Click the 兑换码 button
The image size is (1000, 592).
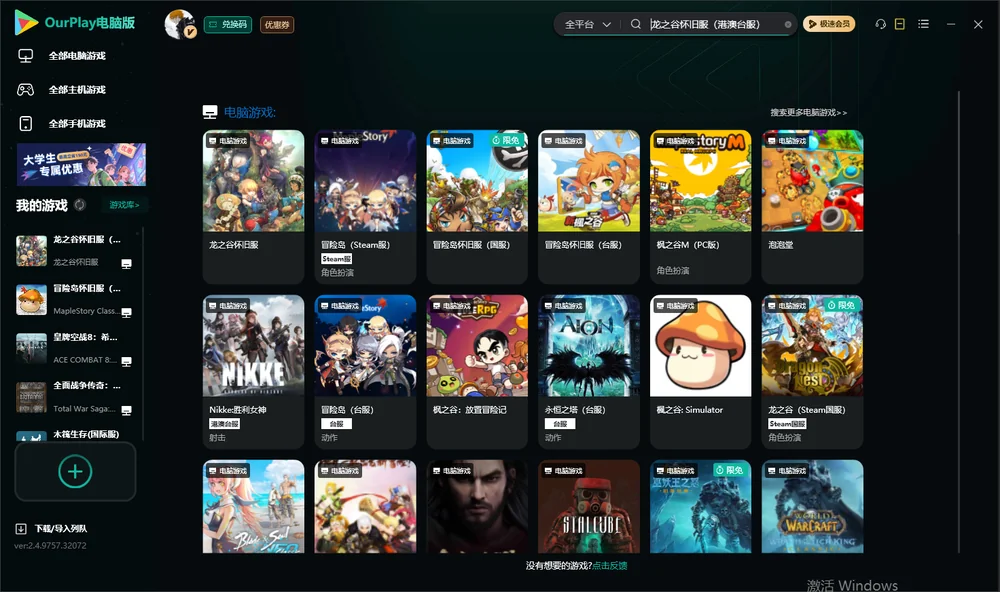[228, 25]
